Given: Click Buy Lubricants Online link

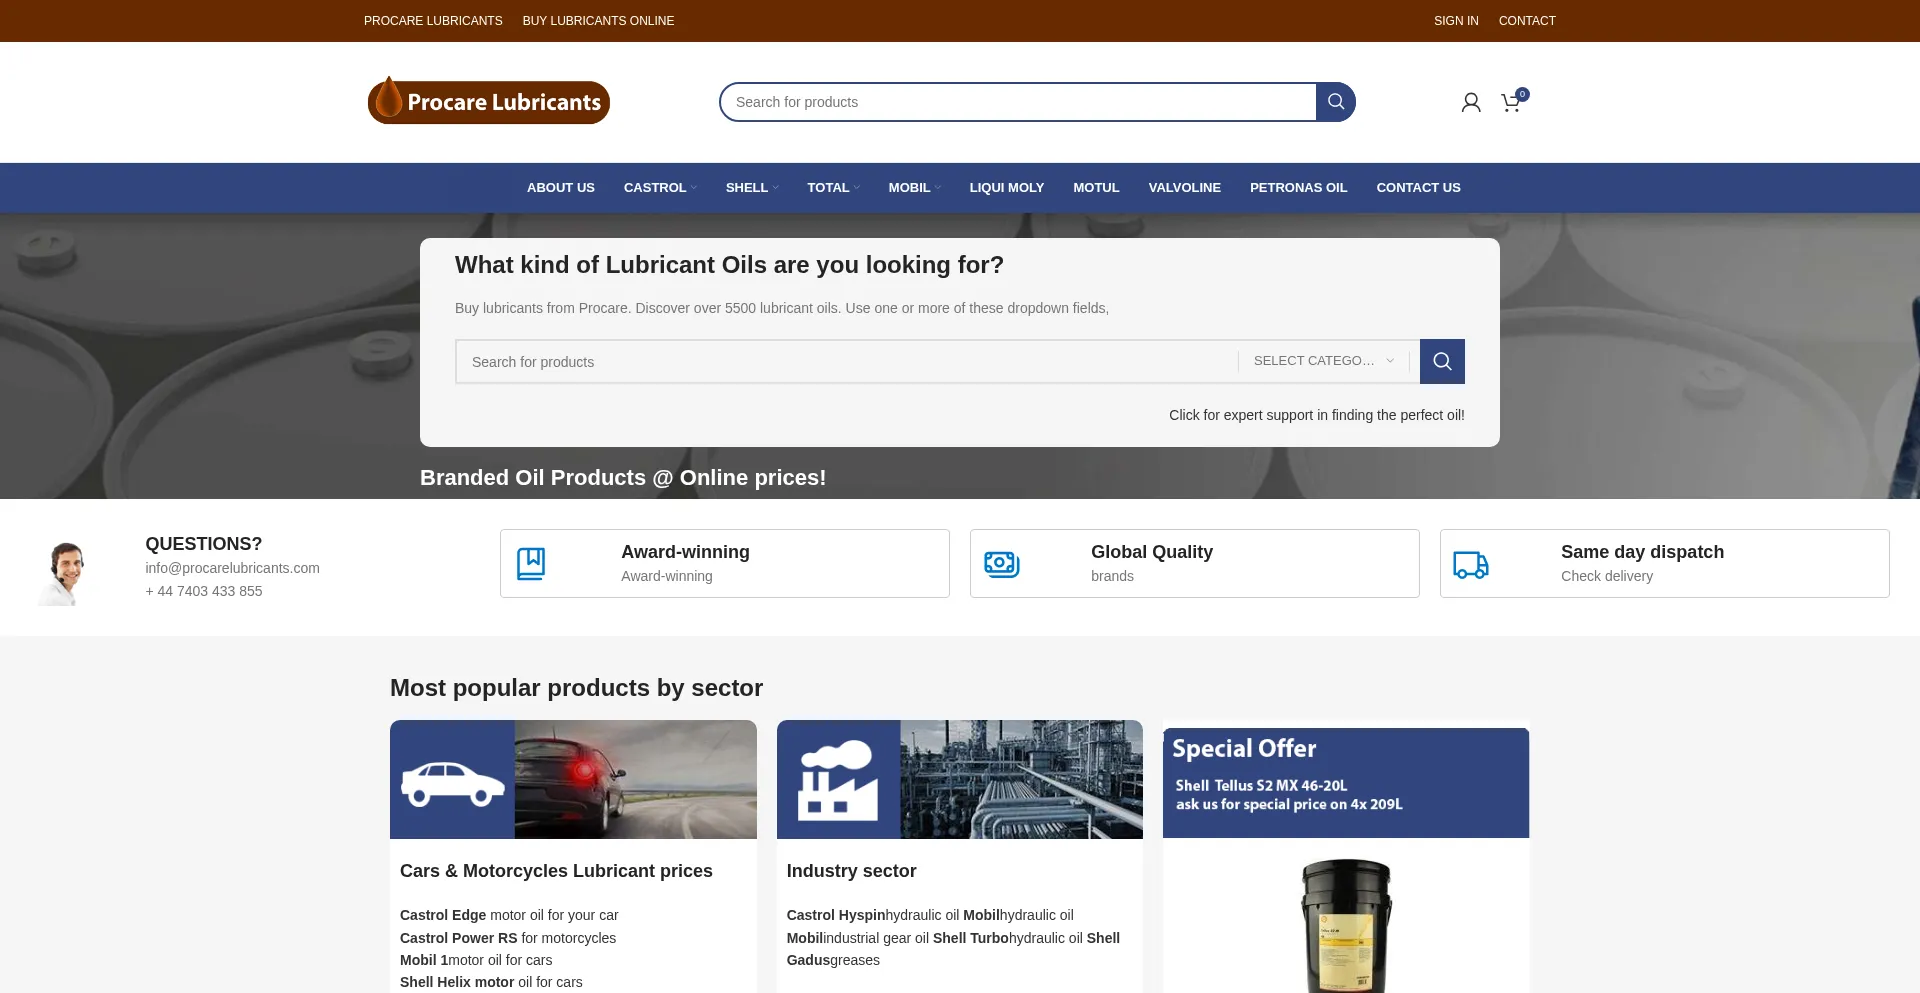Looking at the screenshot, I should click(x=598, y=21).
